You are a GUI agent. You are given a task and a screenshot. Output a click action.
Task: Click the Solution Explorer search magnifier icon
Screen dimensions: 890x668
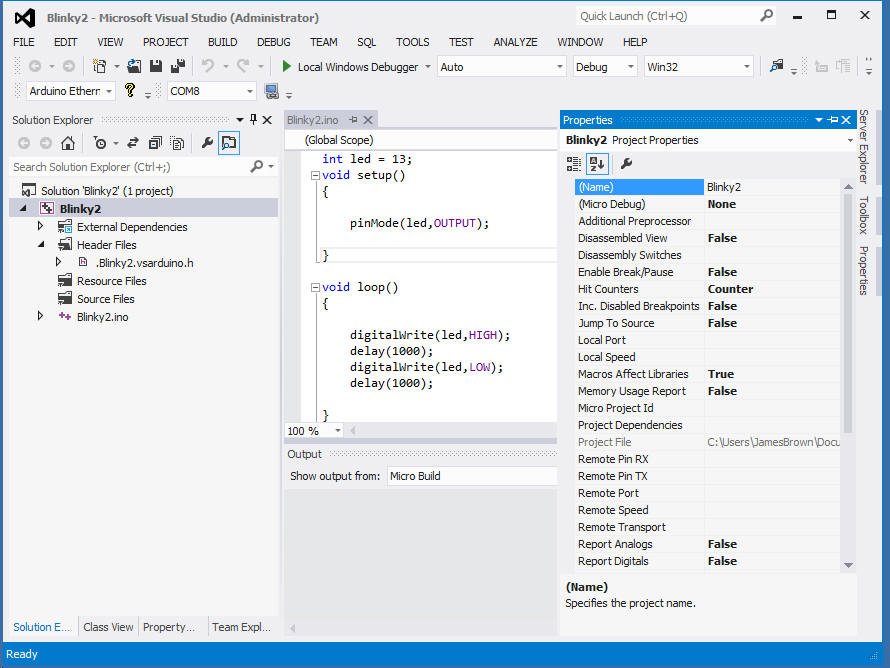257,166
